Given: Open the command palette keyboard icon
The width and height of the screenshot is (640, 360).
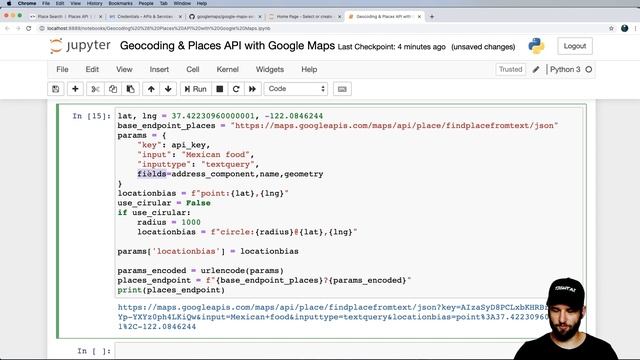Looking at the screenshot, I should pyautogui.click(x=342, y=89).
